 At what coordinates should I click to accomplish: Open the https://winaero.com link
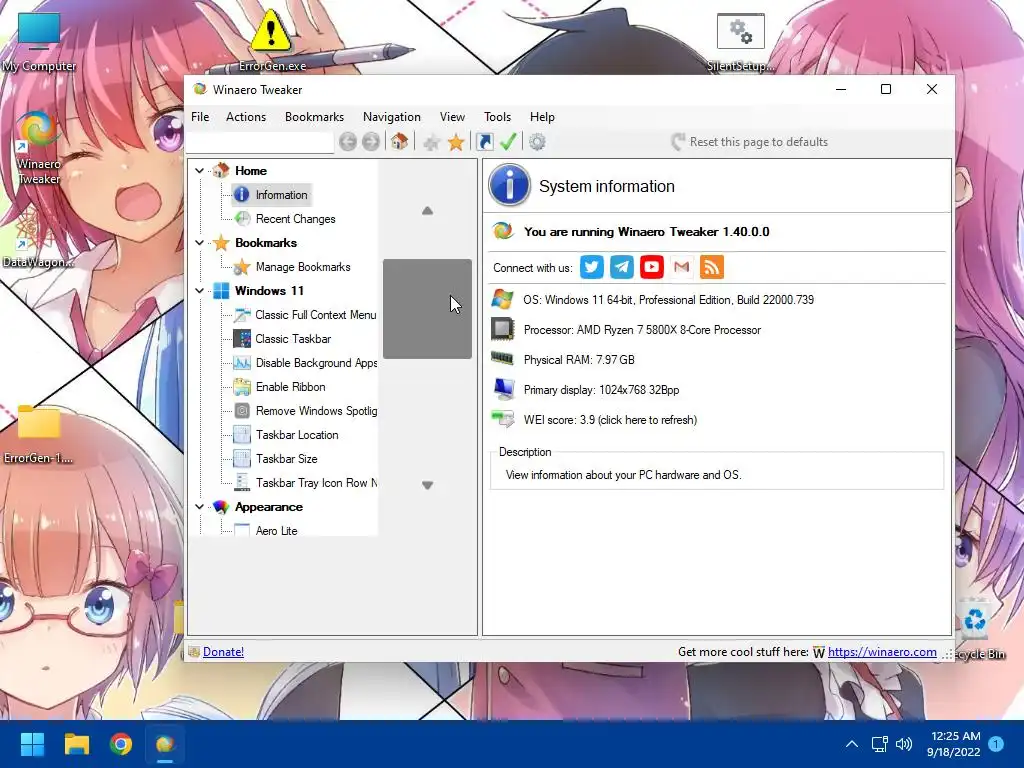coord(882,652)
